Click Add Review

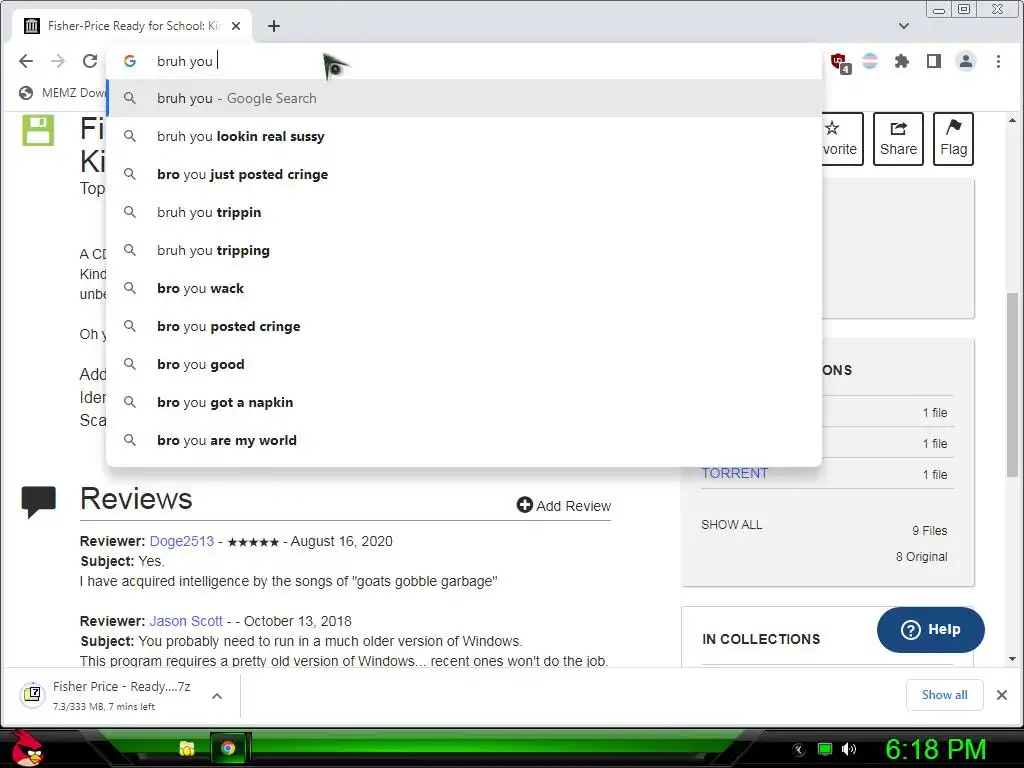coord(564,505)
